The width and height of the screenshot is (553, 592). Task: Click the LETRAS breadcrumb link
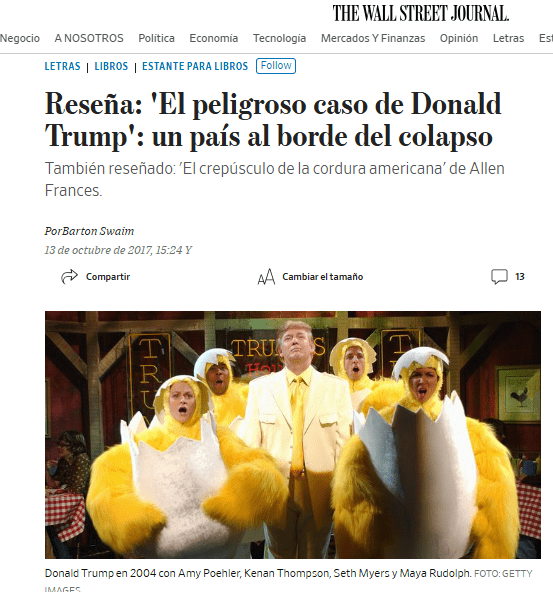point(62,66)
